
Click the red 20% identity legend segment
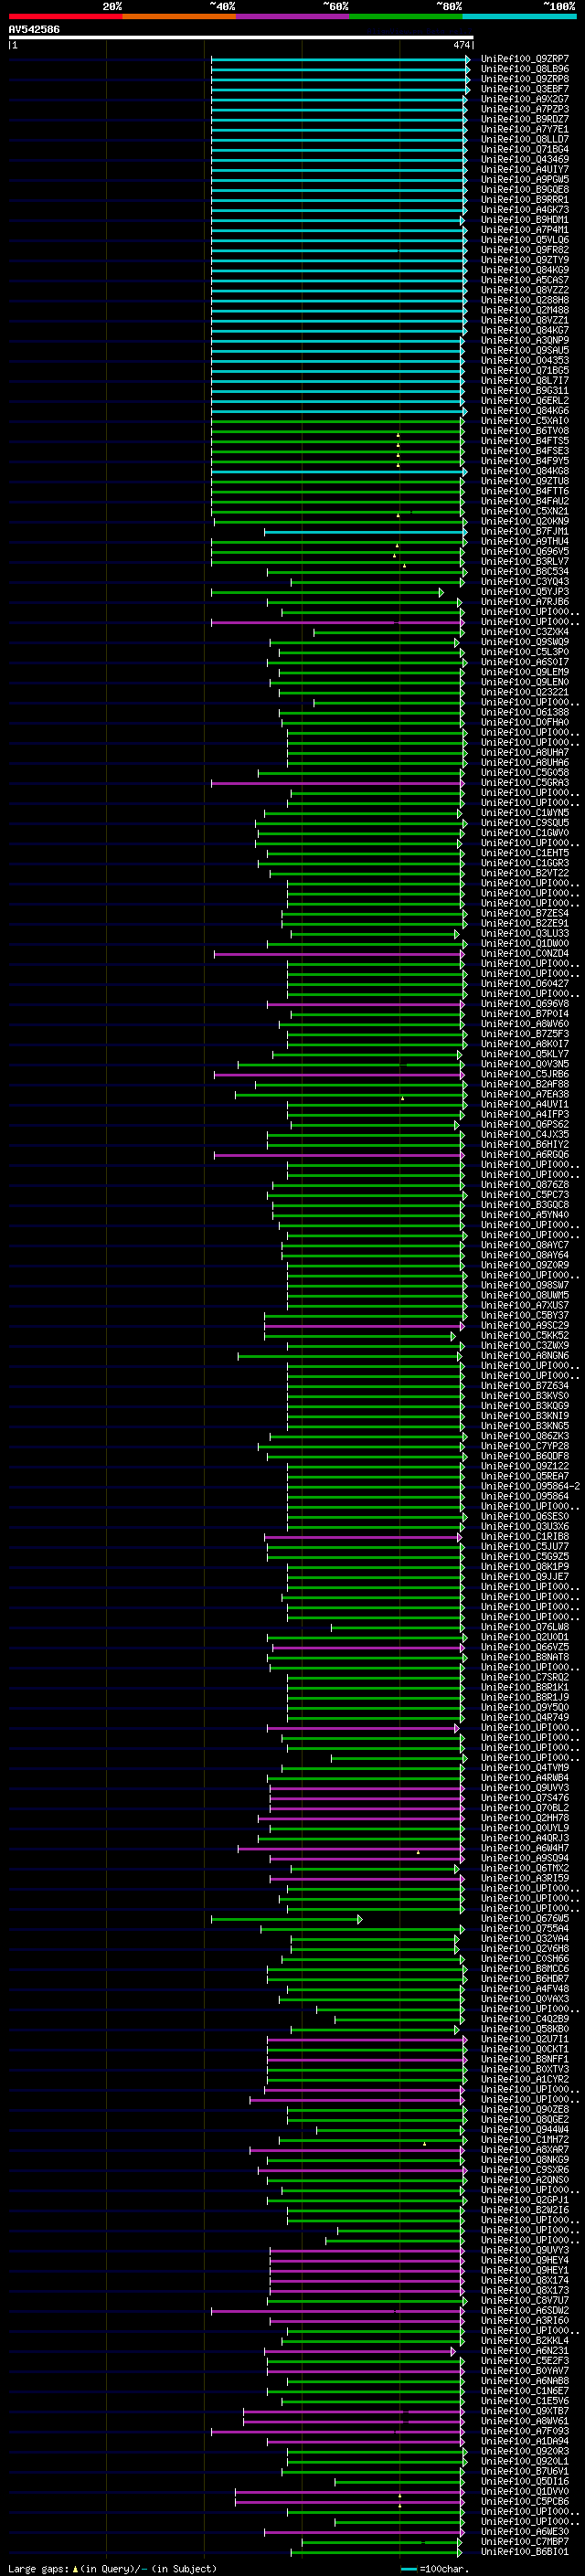point(66,16)
